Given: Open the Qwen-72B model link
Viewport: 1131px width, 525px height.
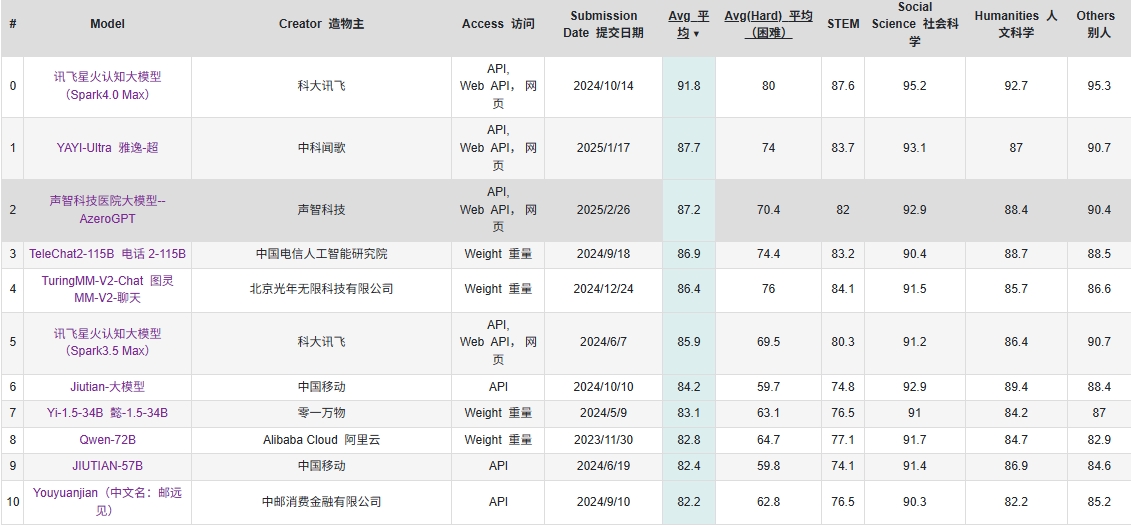Looking at the screenshot, I should [107, 440].
